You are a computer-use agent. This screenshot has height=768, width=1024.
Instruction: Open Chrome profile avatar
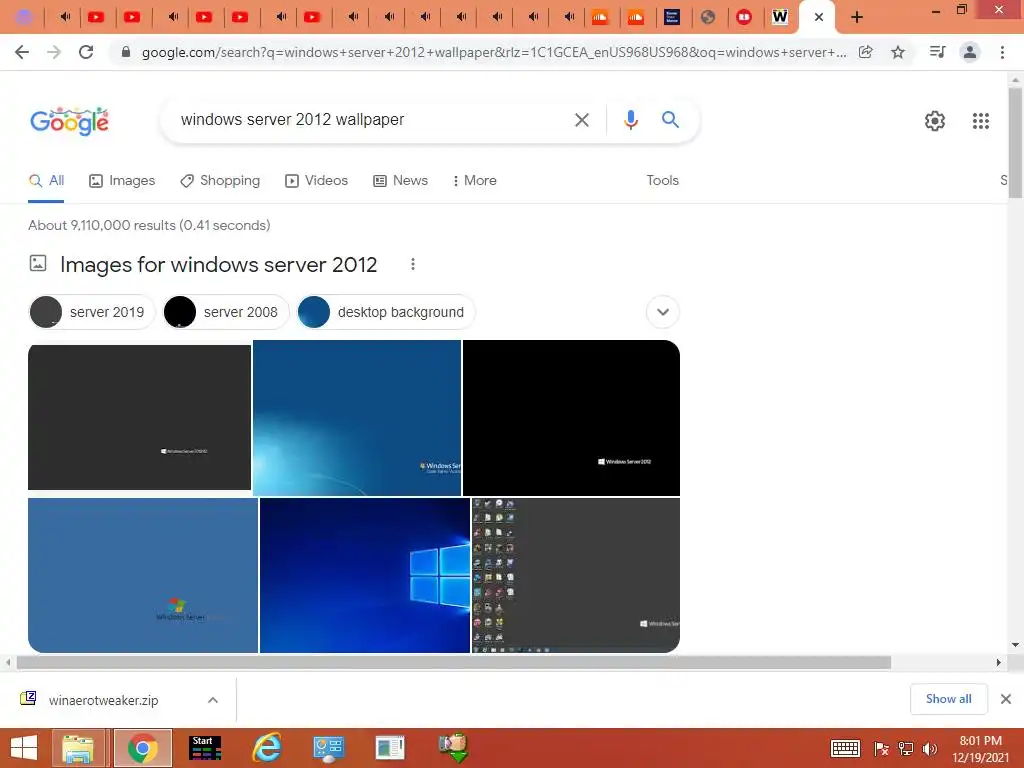point(970,52)
